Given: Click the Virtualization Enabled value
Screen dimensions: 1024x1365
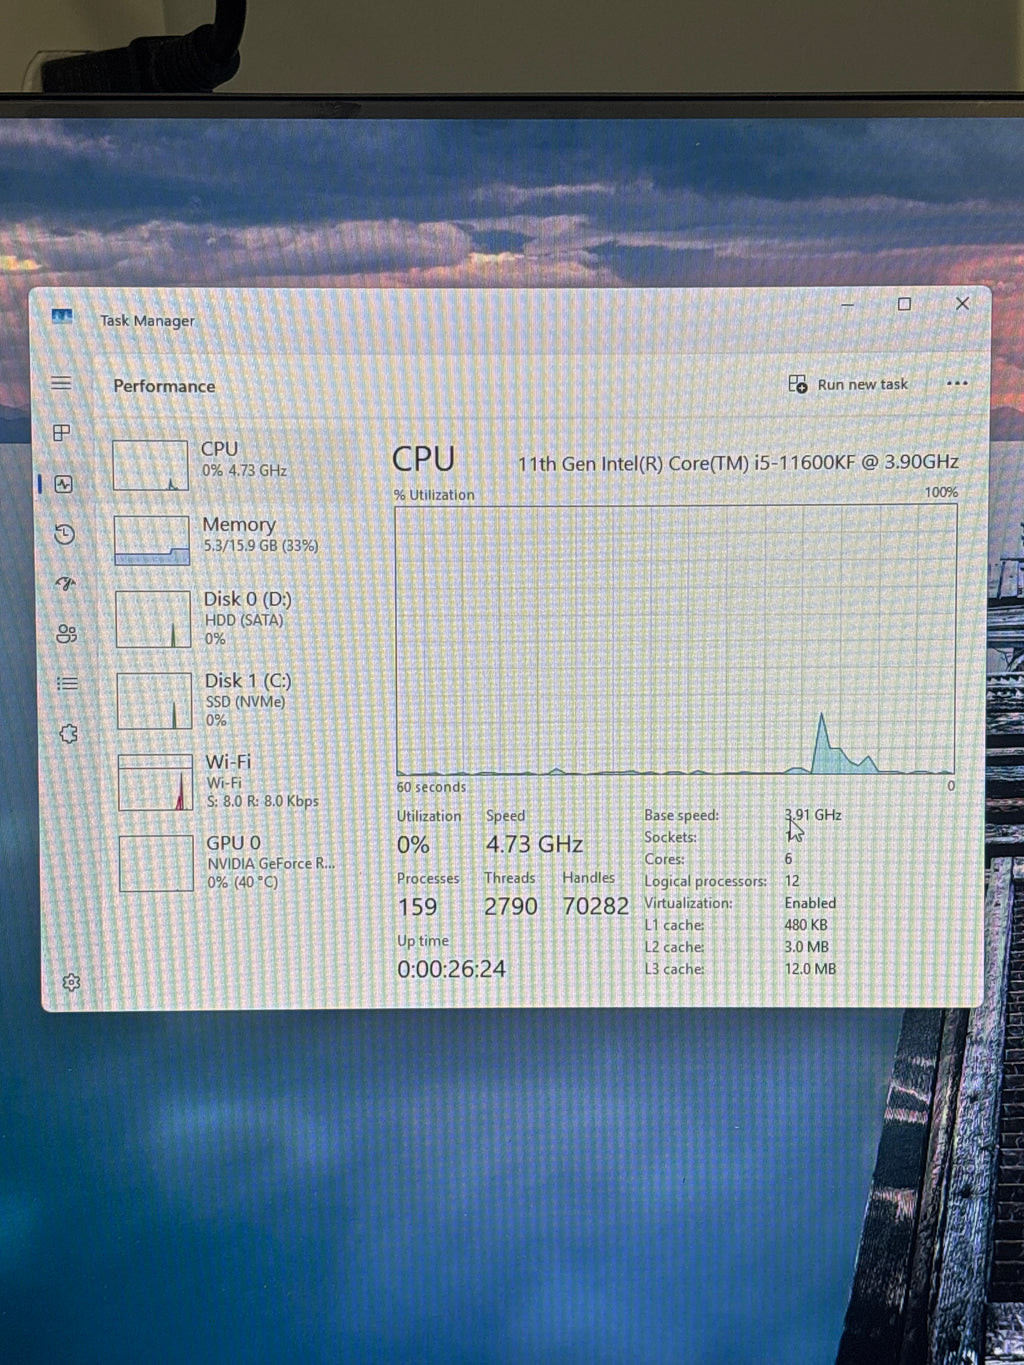Looking at the screenshot, I should click(x=810, y=903).
